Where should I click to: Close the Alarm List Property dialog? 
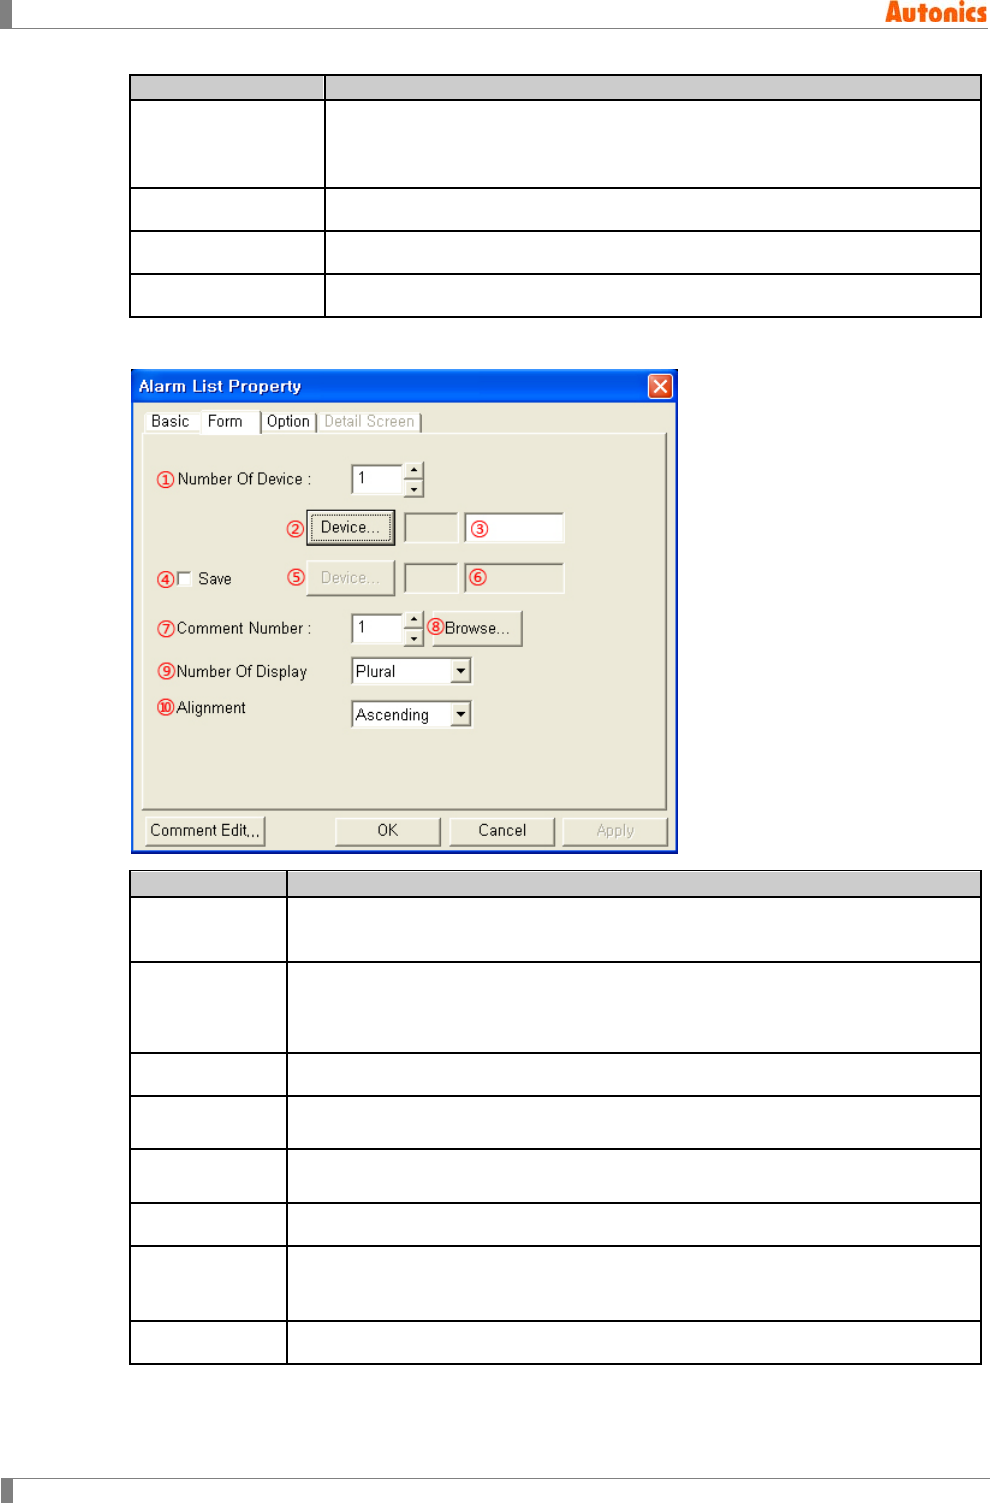pyautogui.click(x=660, y=386)
